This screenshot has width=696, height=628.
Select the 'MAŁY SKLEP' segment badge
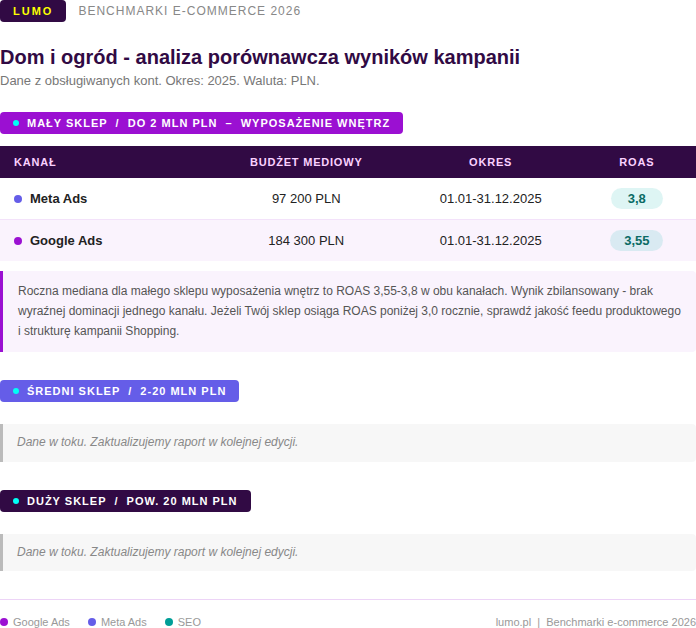[x=201, y=123]
